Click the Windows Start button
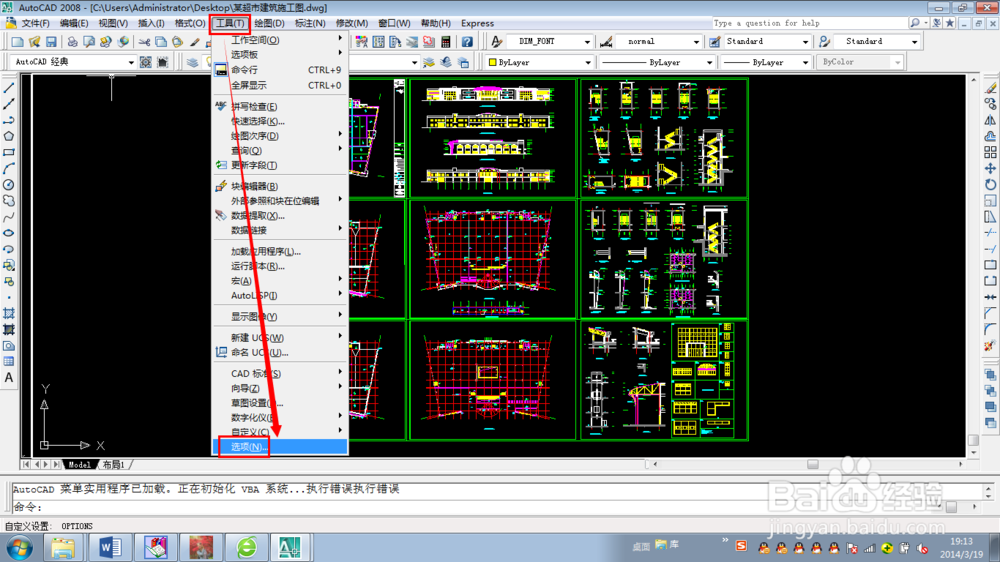The width and height of the screenshot is (1000, 562). pos(20,547)
